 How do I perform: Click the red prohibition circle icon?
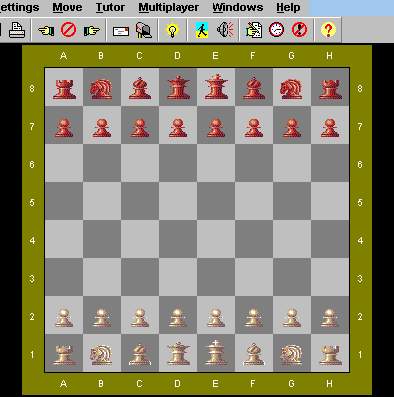pos(69,30)
